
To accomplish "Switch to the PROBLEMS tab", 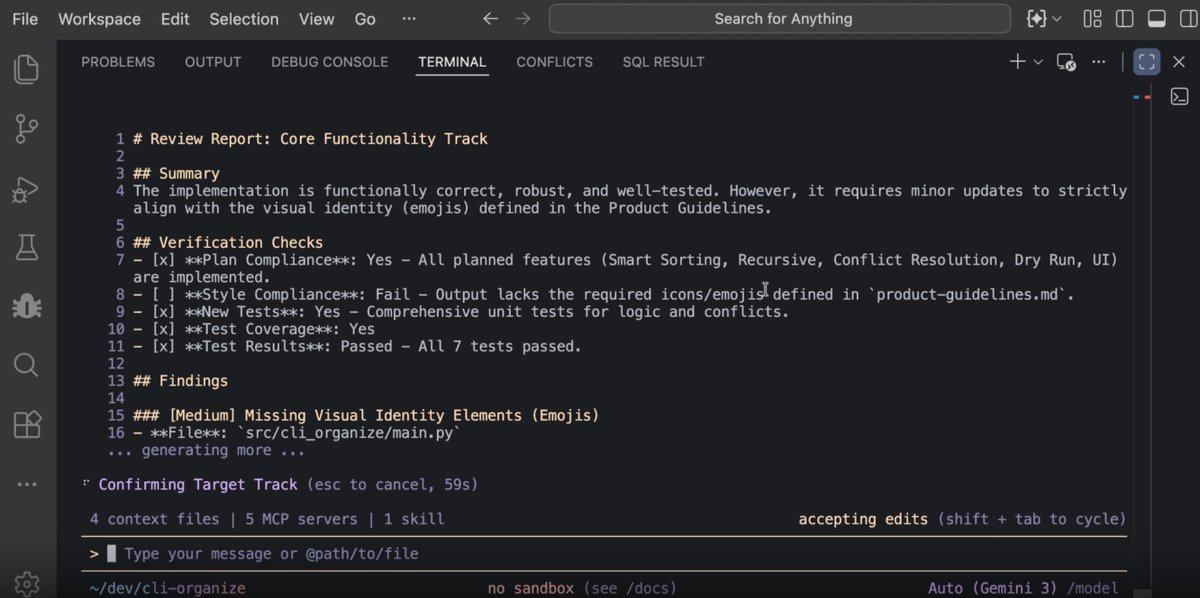I will click(118, 62).
